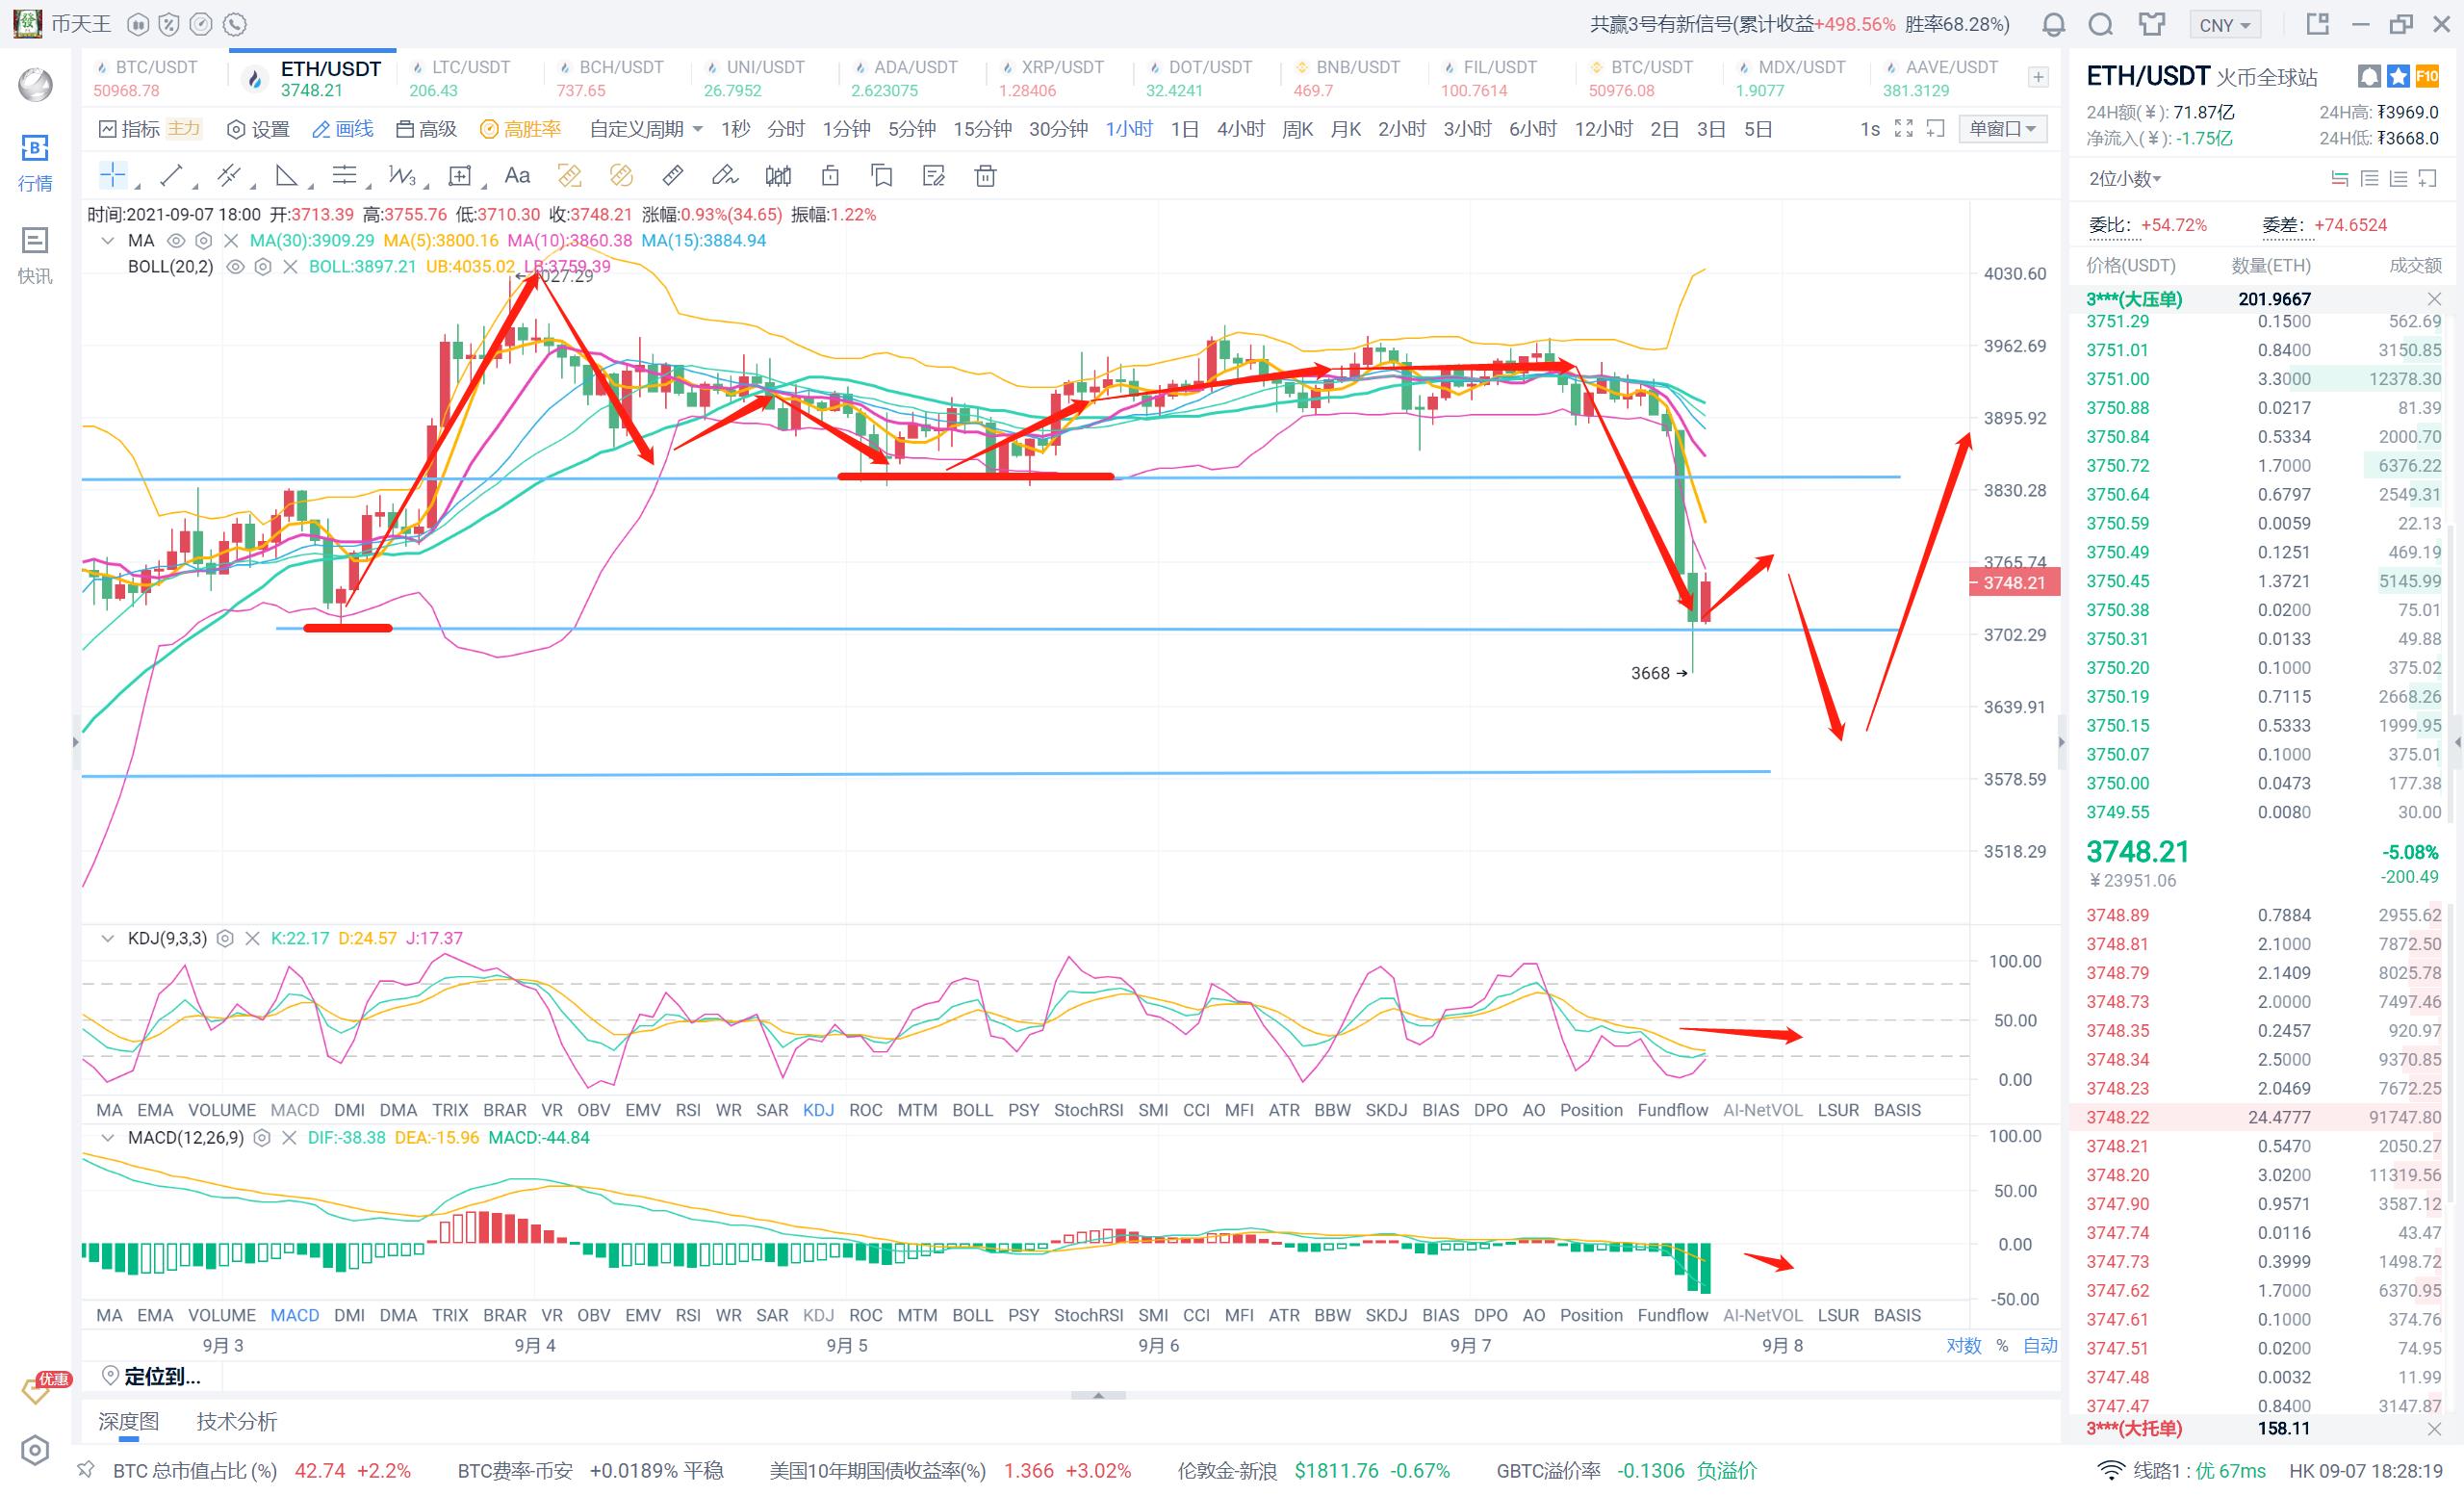Select the 4小时 timeframe tab
The image size is (2464, 1495).
(x=1240, y=129)
